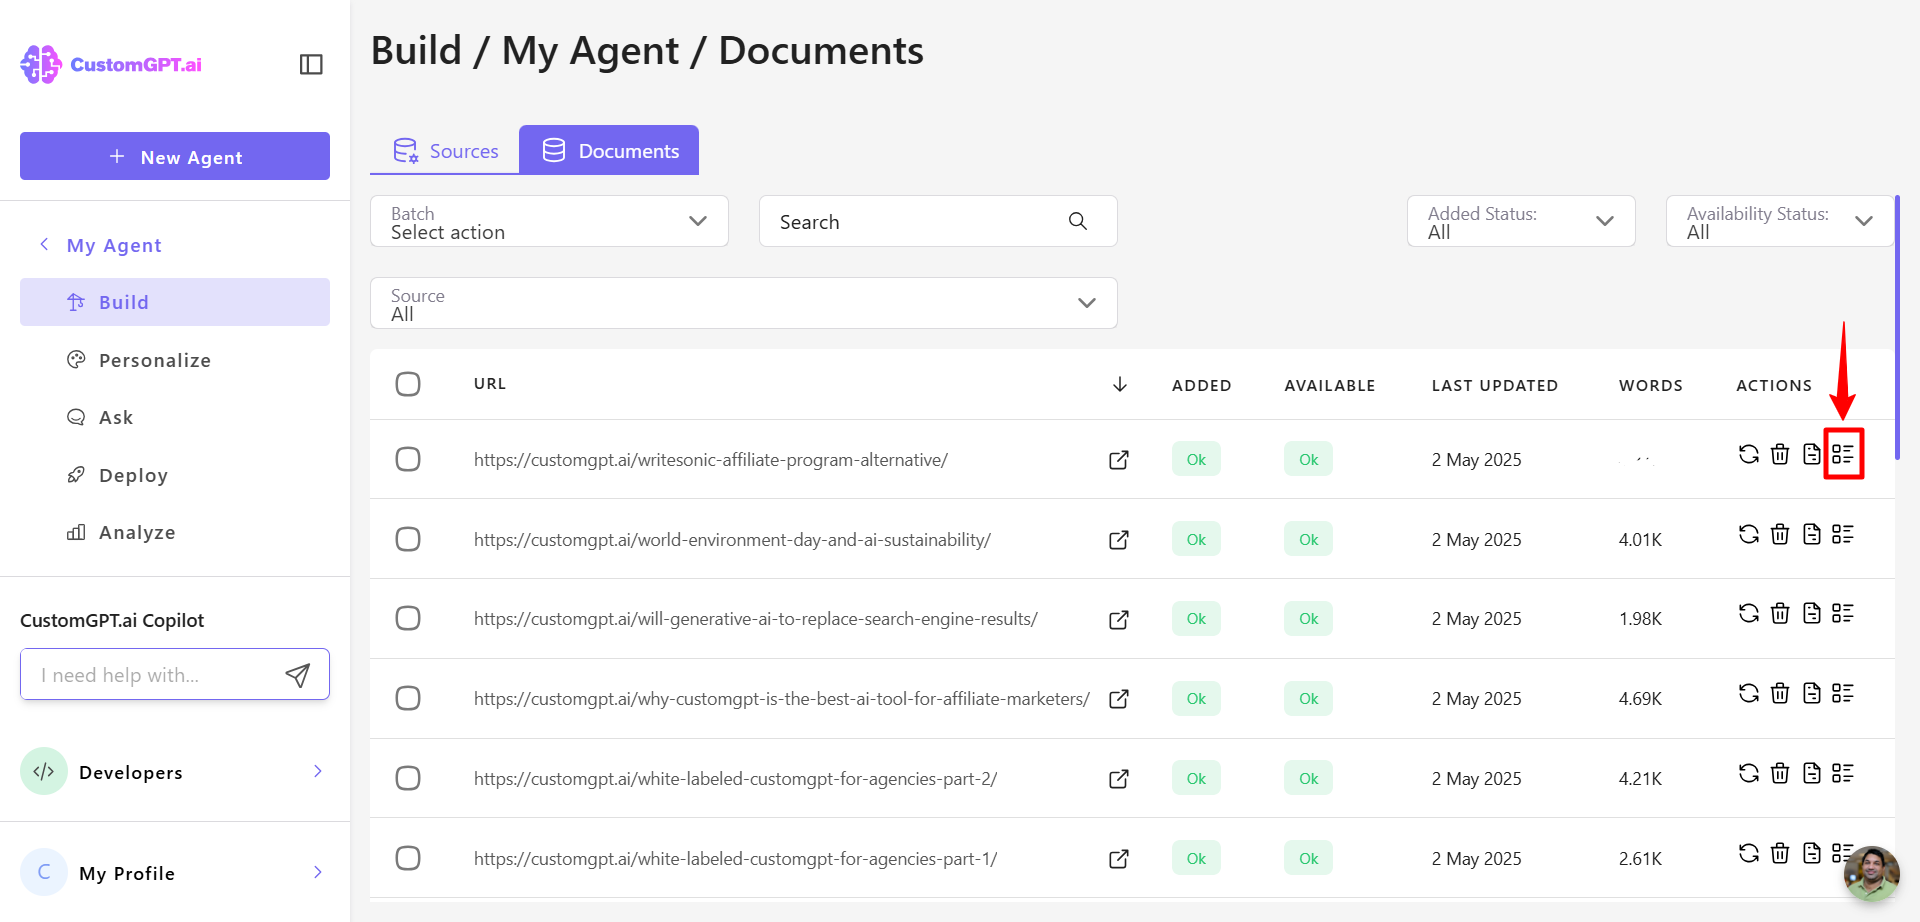Open world-environment-day URL external link icon
This screenshot has height=922, width=1920.
point(1119,540)
